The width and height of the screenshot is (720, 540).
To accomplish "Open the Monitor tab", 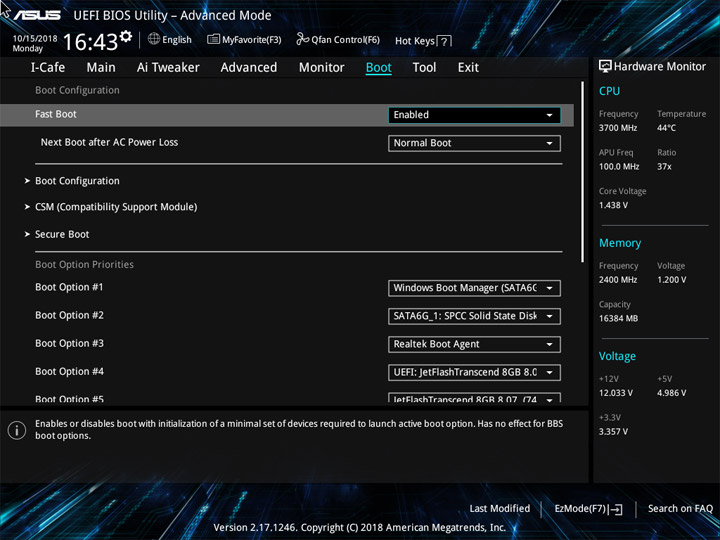I will point(321,68).
